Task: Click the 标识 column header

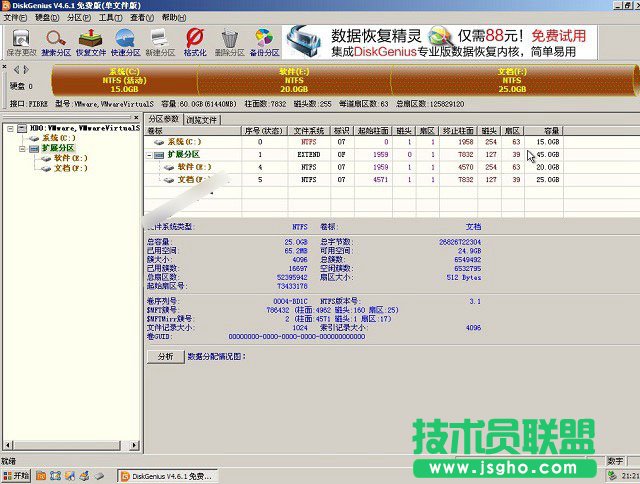Action: coord(342,131)
